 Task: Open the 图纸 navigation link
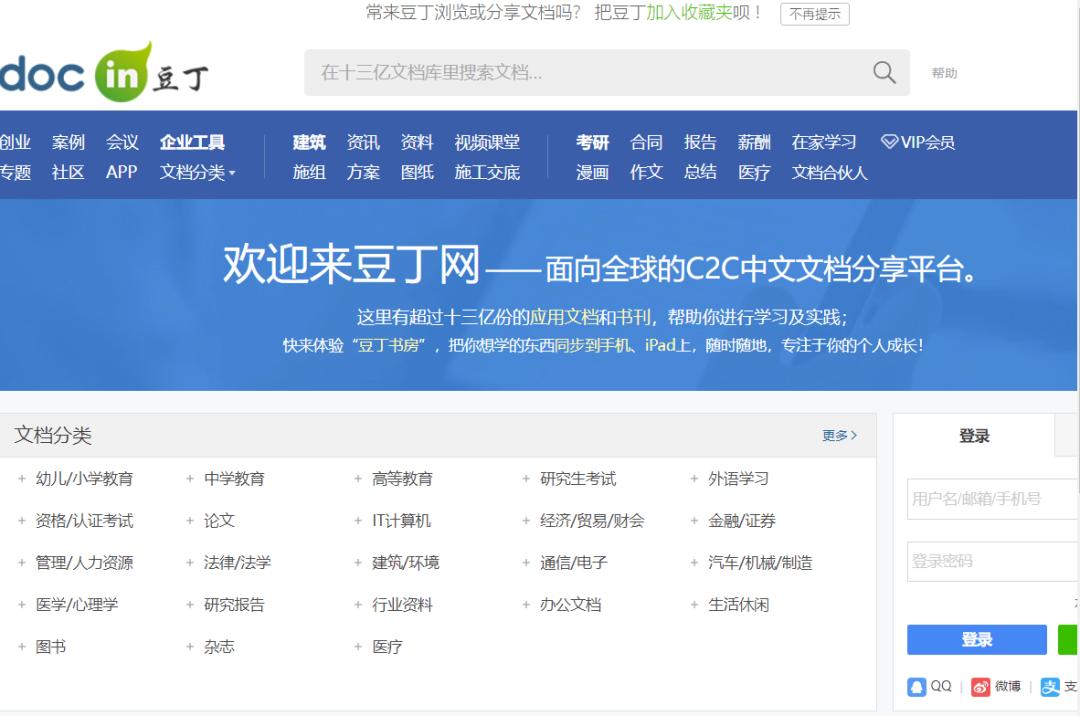click(x=417, y=172)
